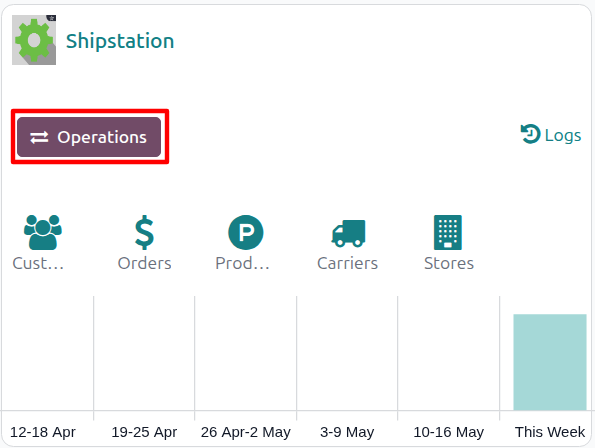The image size is (595, 448).
Task: Click the truncated Prod... label
Action: click(x=242, y=263)
